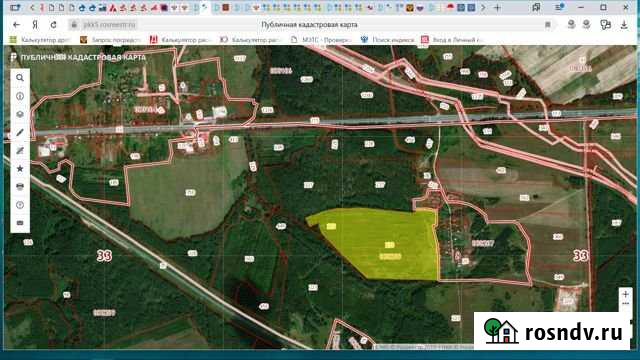Click the bottom briefcase icon in sidebar
The width and height of the screenshot is (640, 360).
(x=20, y=223)
